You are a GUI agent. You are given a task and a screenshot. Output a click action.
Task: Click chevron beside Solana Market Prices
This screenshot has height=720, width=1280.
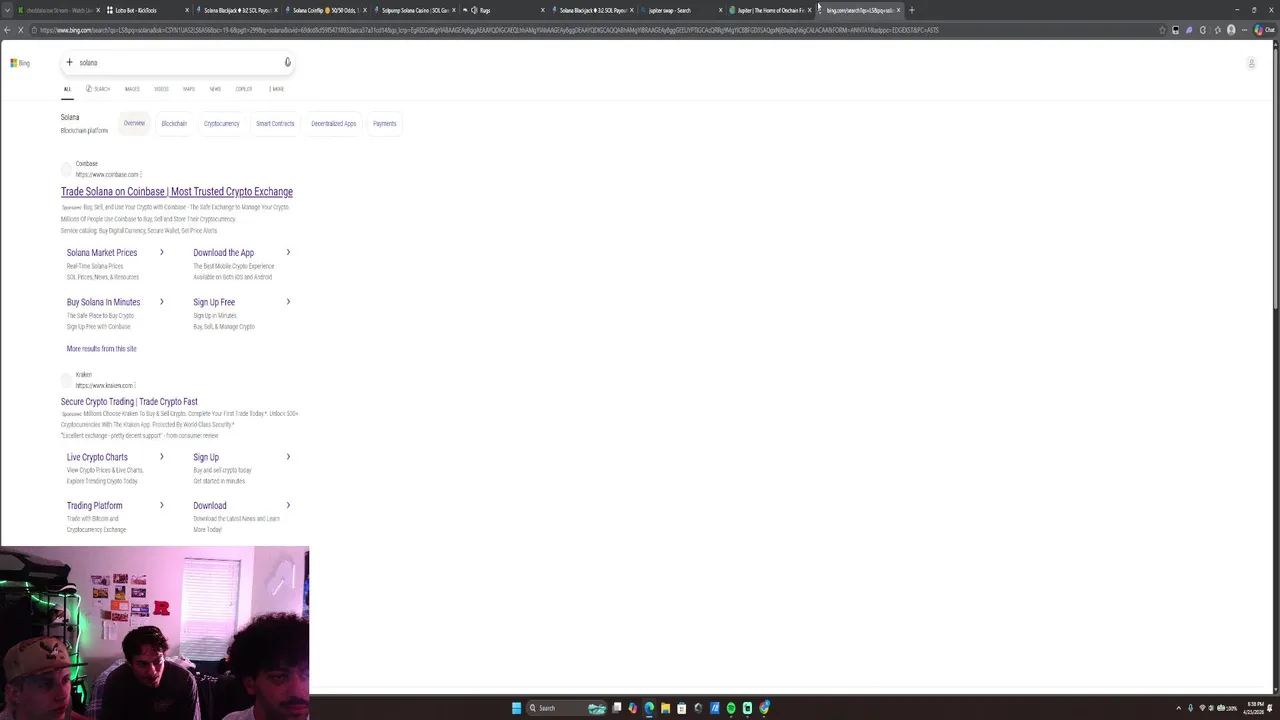tap(161, 253)
